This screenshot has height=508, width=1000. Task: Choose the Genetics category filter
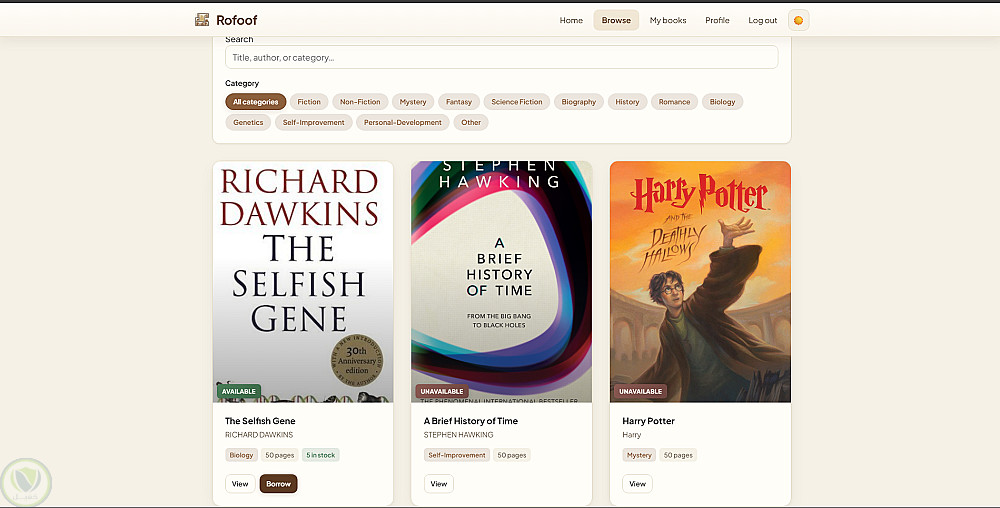coord(248,122)
